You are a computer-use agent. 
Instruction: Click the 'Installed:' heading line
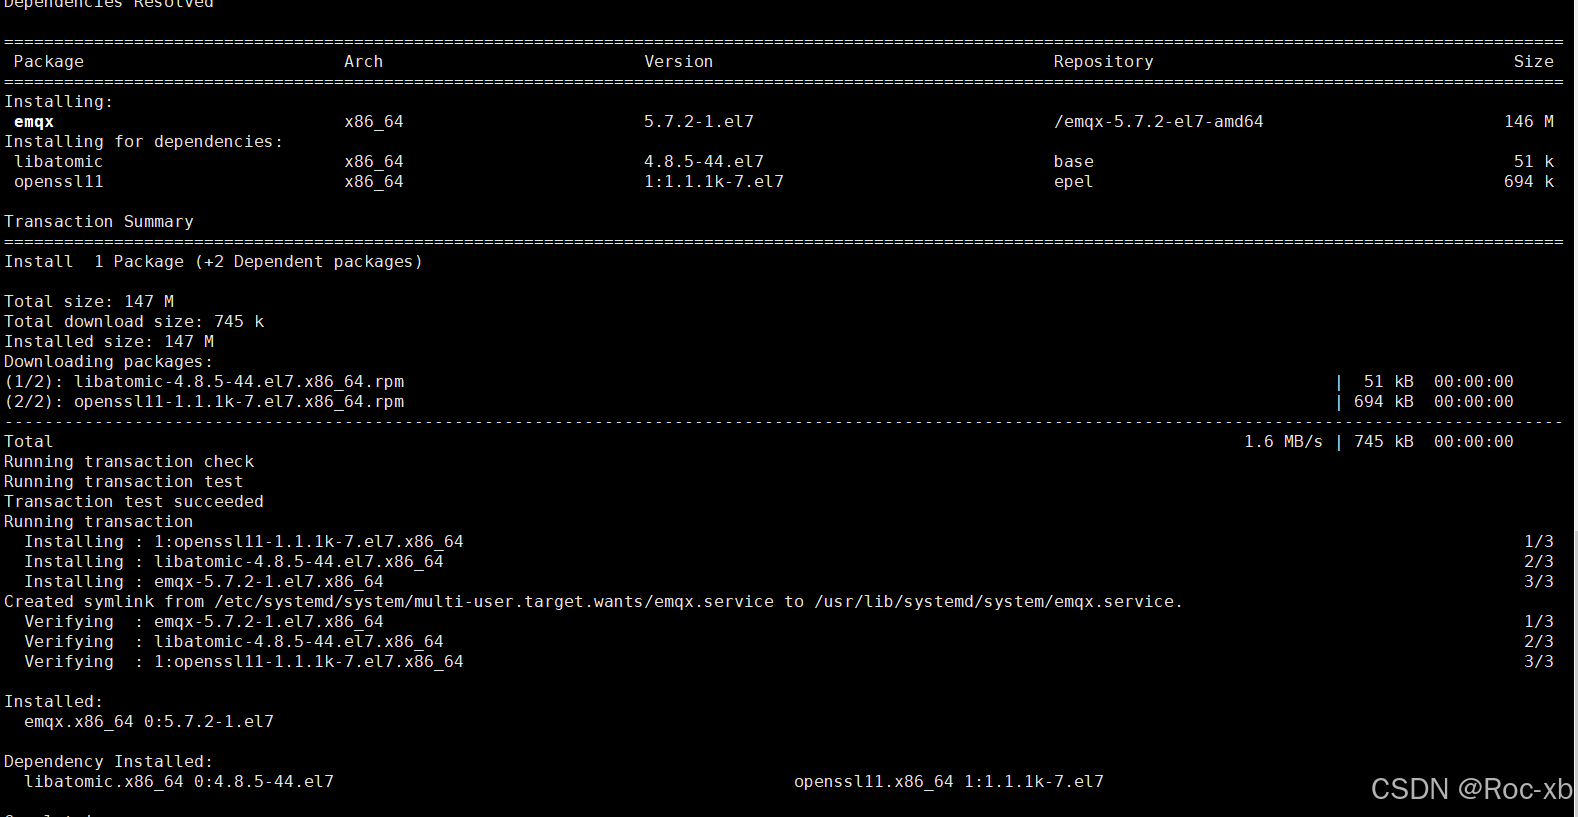[x=53, y=702]
